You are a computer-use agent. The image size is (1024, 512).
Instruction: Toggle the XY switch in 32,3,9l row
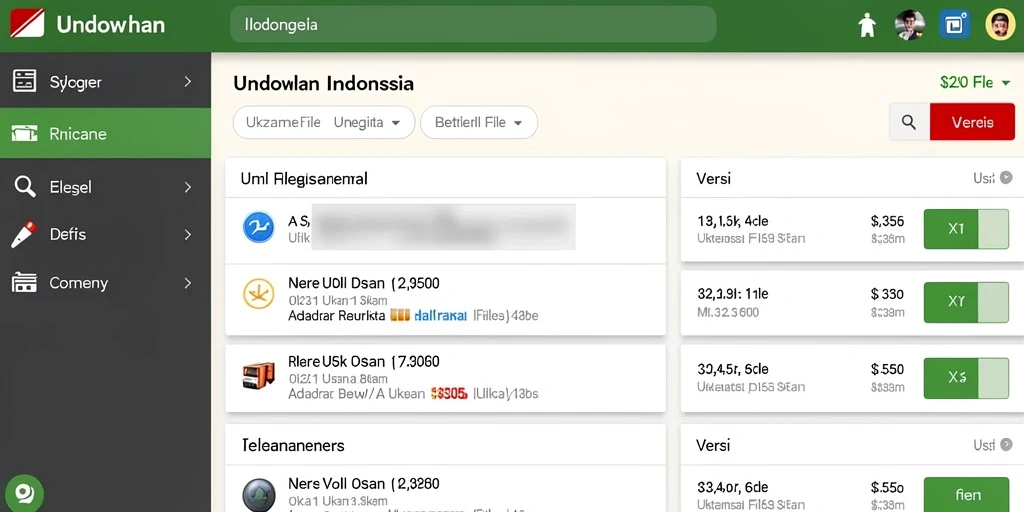[966, 302]
